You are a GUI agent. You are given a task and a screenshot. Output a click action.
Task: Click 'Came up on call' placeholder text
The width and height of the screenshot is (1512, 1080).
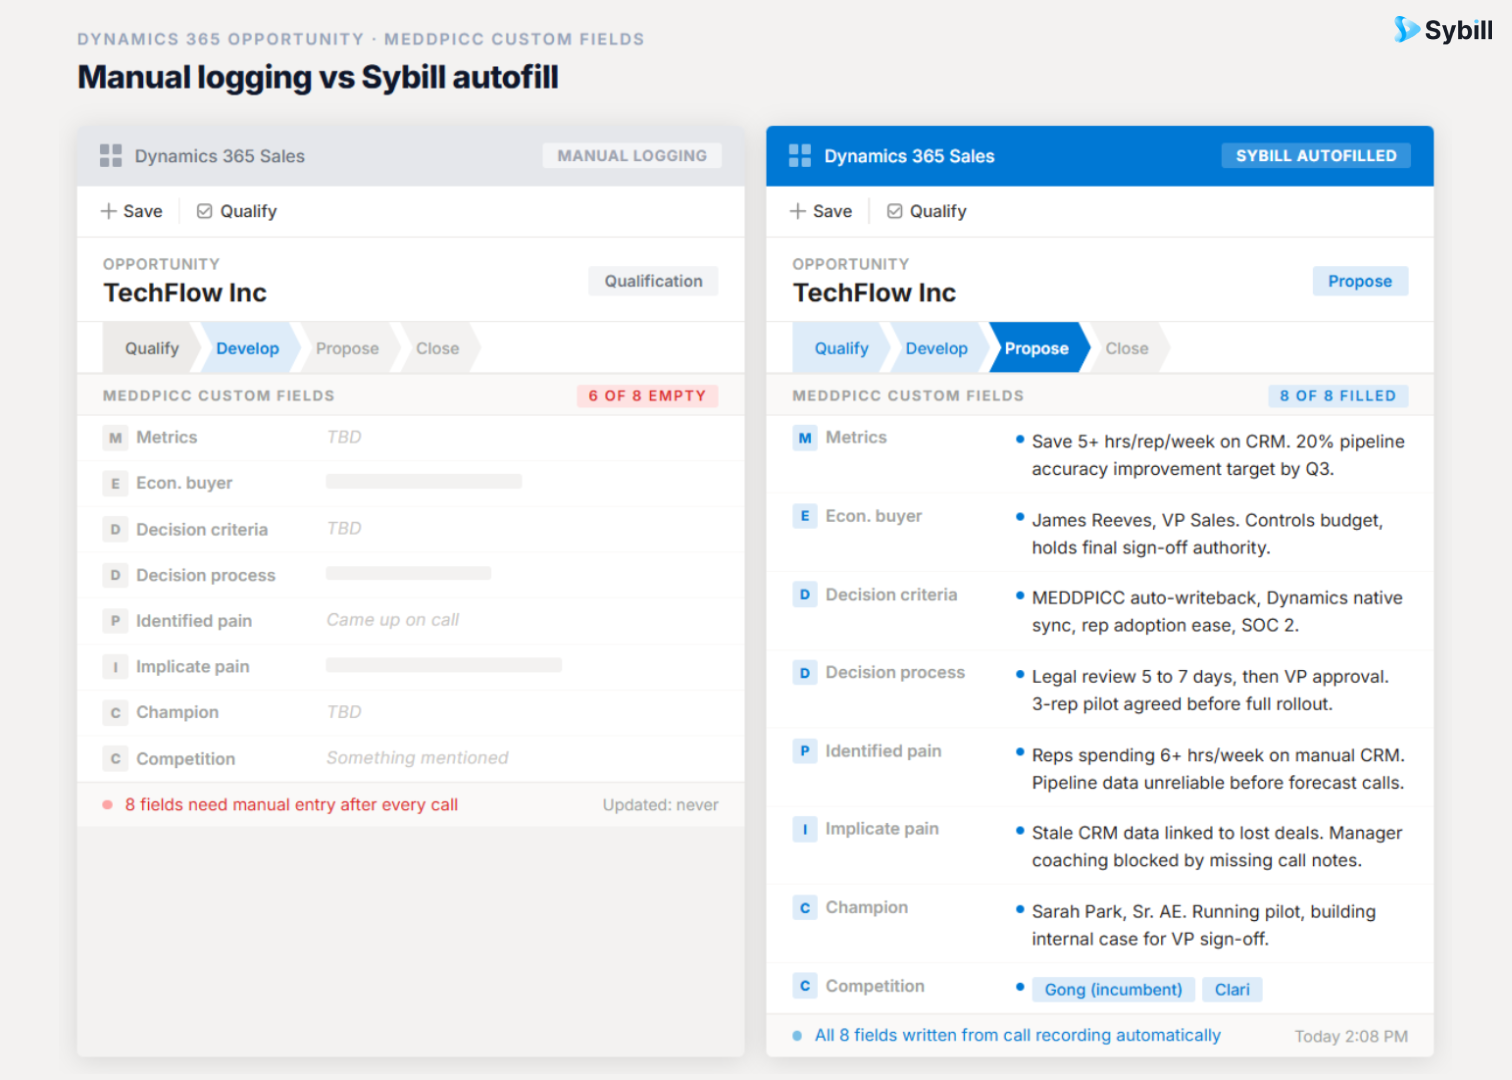click(393, 620)
